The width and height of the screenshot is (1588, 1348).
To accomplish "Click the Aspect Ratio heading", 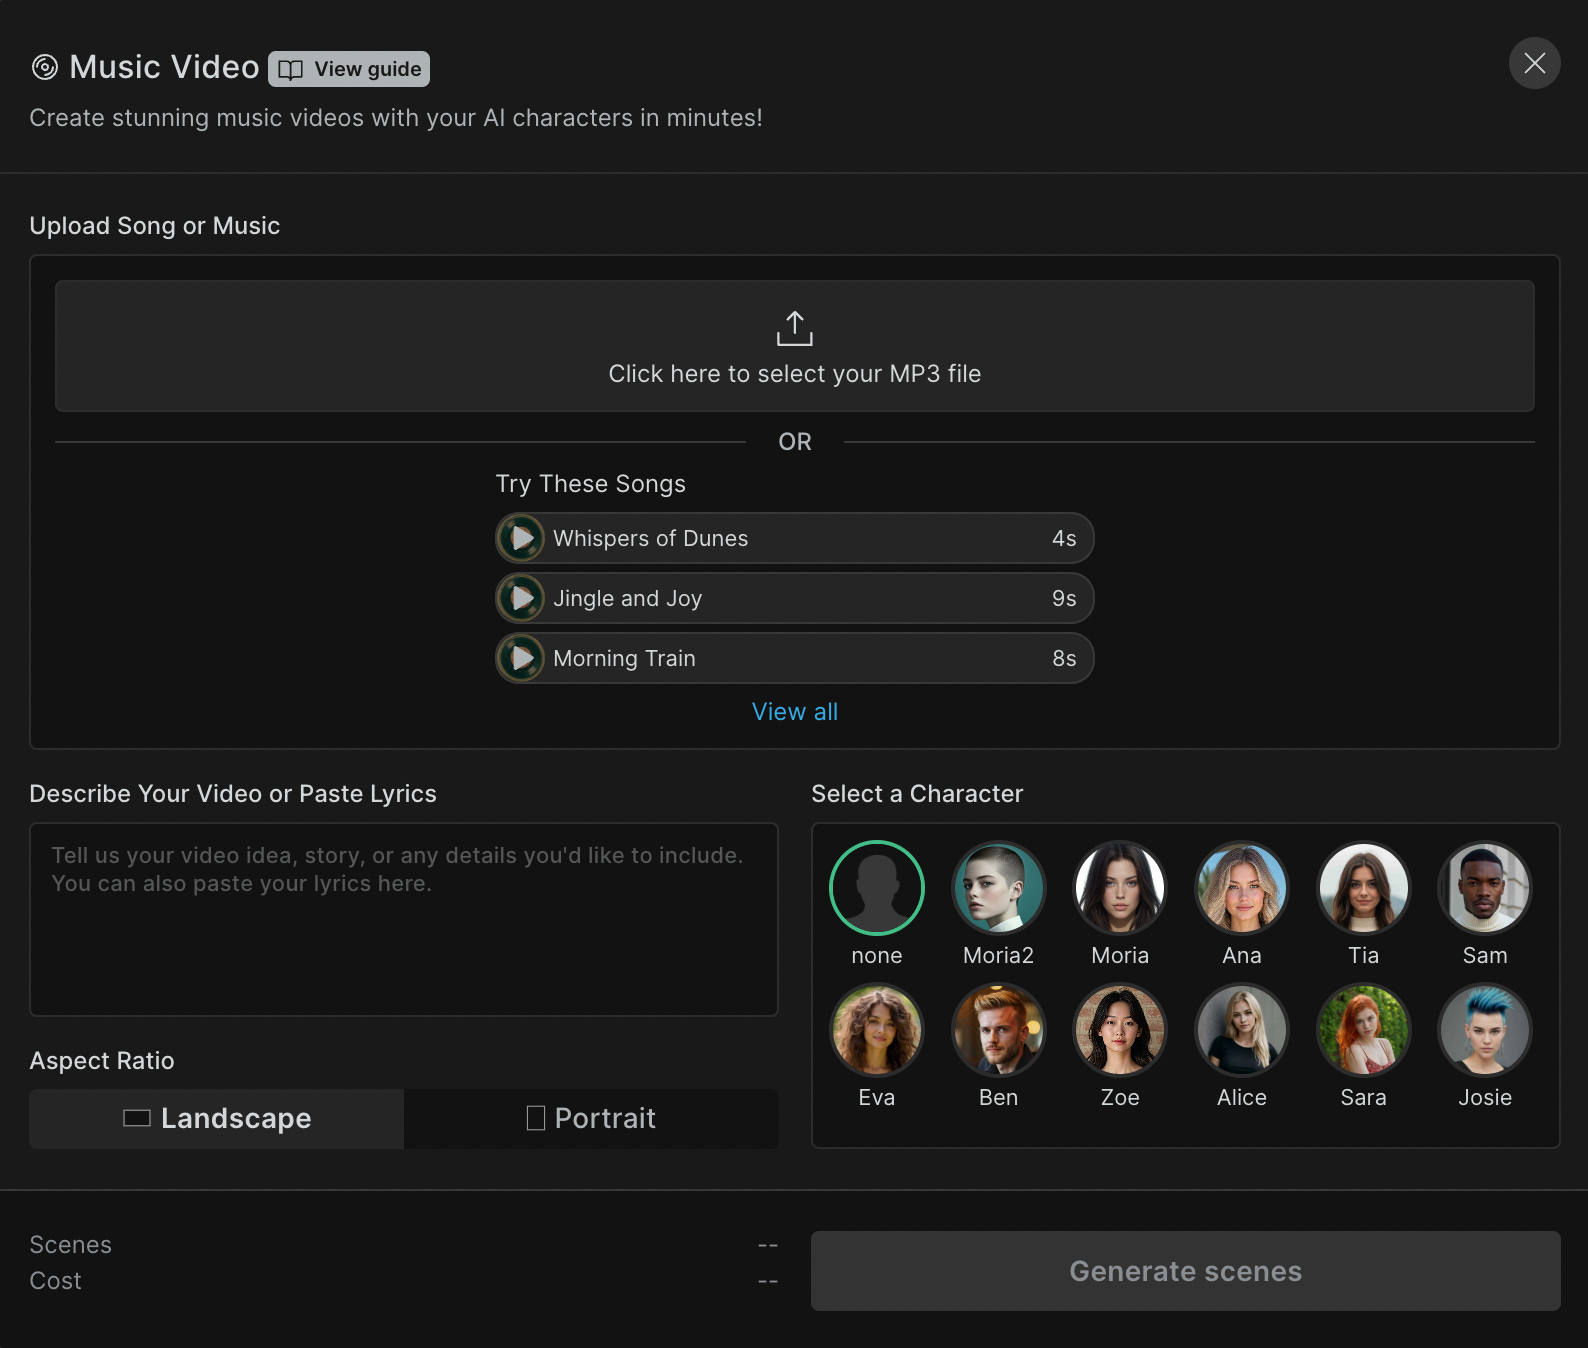I will click(x=102, y=1061).
